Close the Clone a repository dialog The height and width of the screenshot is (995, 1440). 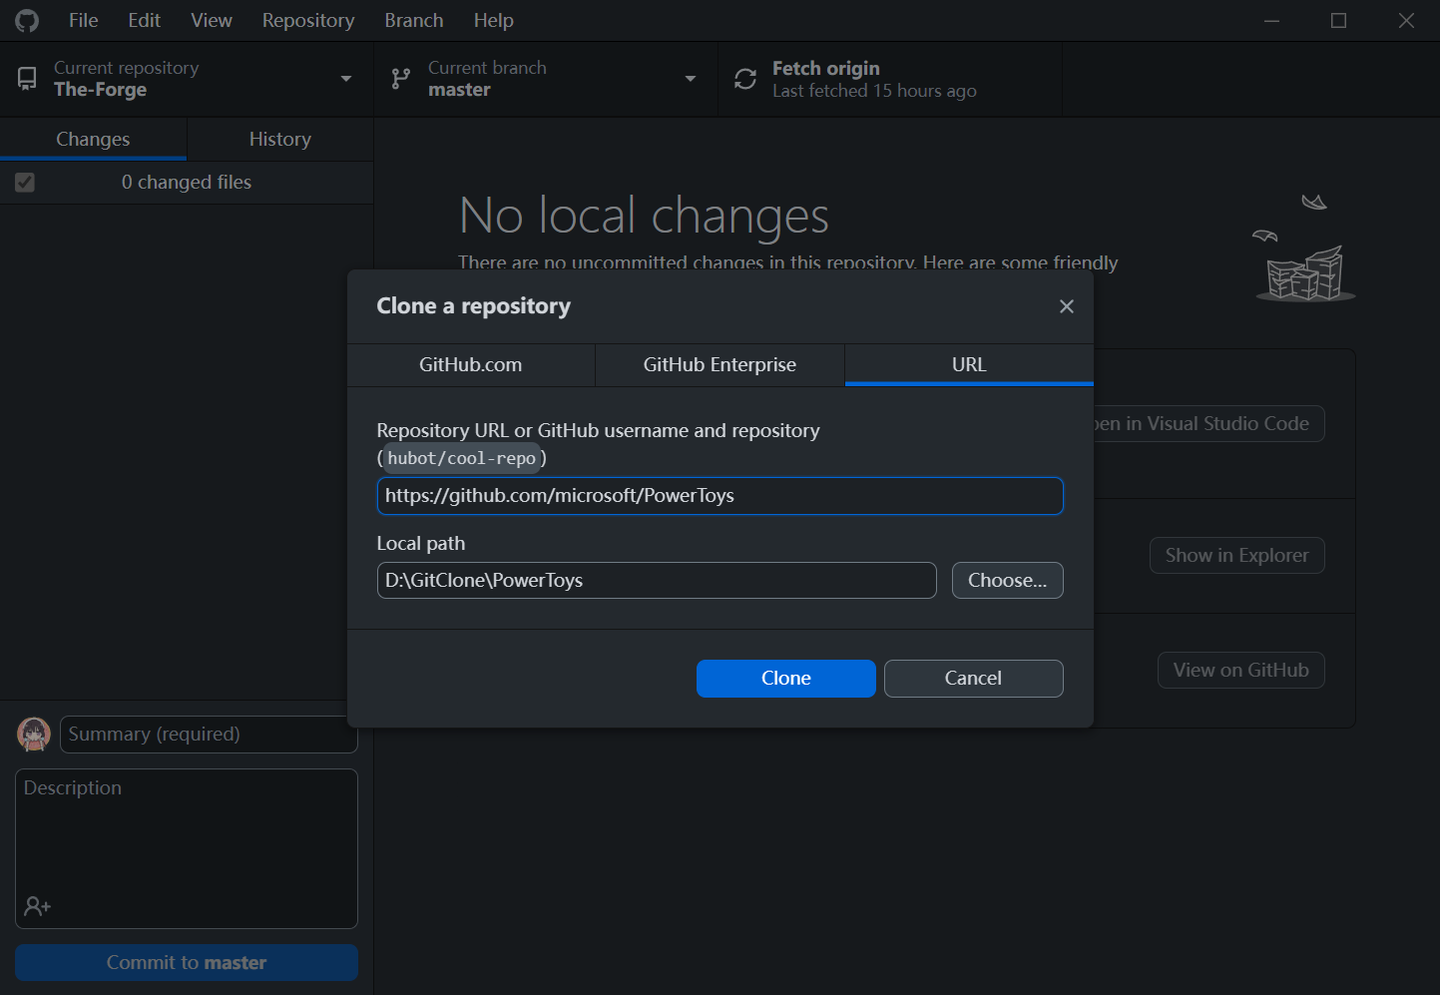(x=1067, y=306)
